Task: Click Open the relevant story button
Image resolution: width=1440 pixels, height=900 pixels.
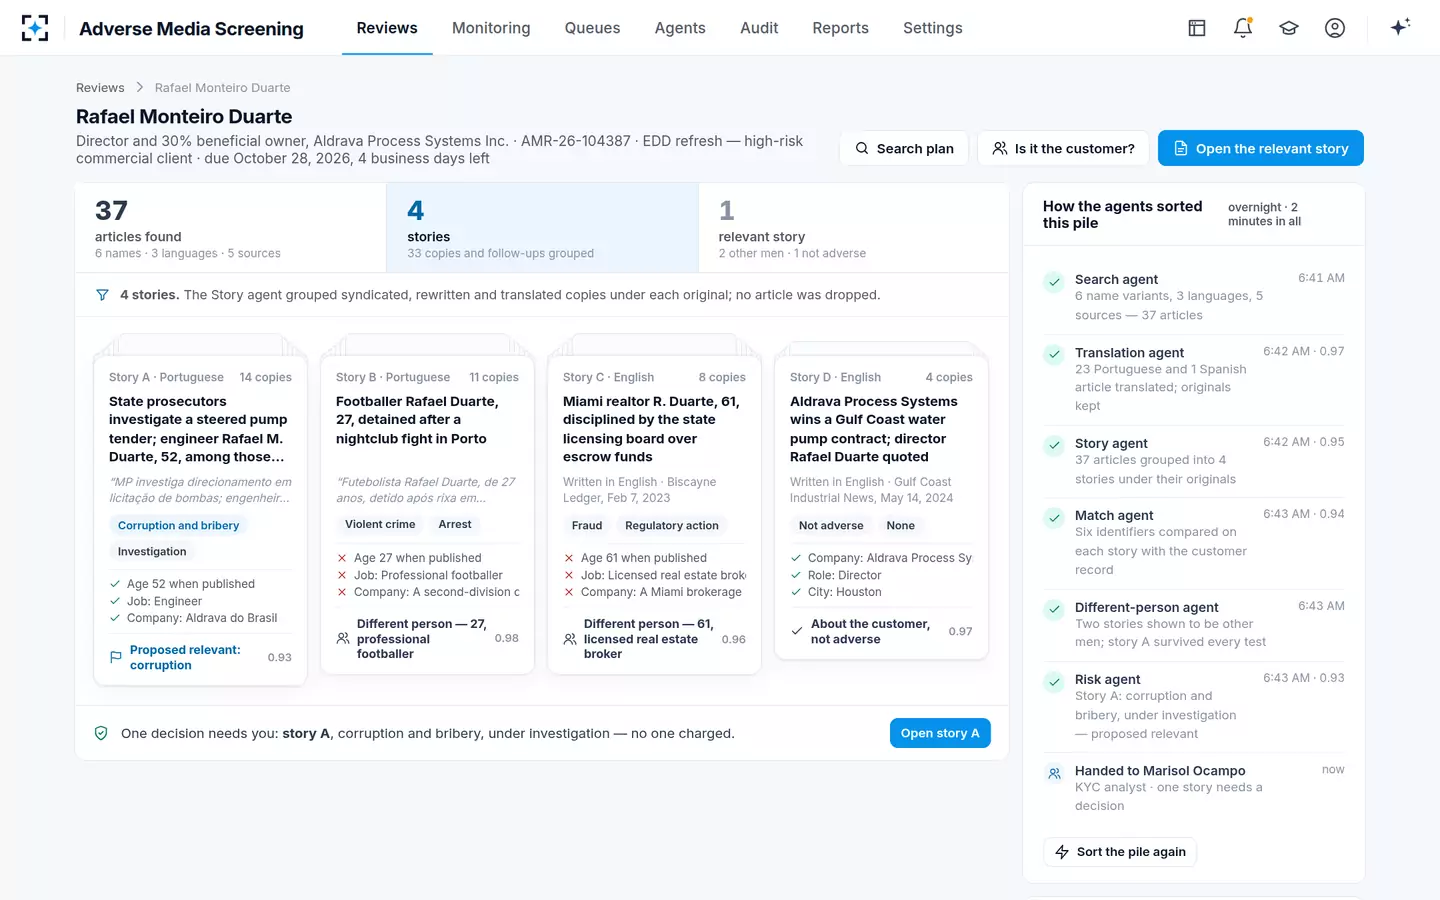Action: pyautogui.click(x=1260, y=148)
